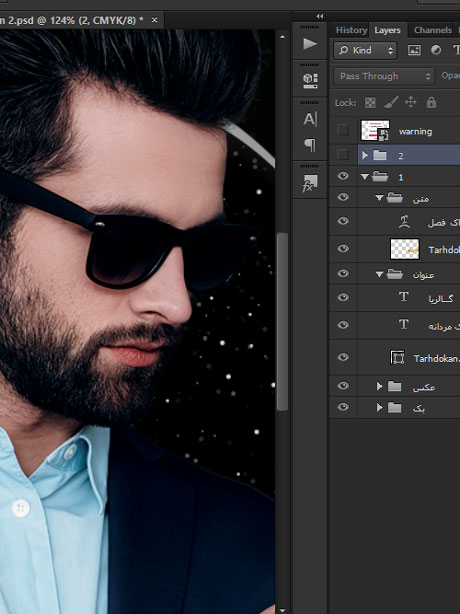Hide group 1 using its eye icon

pos(343,176)
